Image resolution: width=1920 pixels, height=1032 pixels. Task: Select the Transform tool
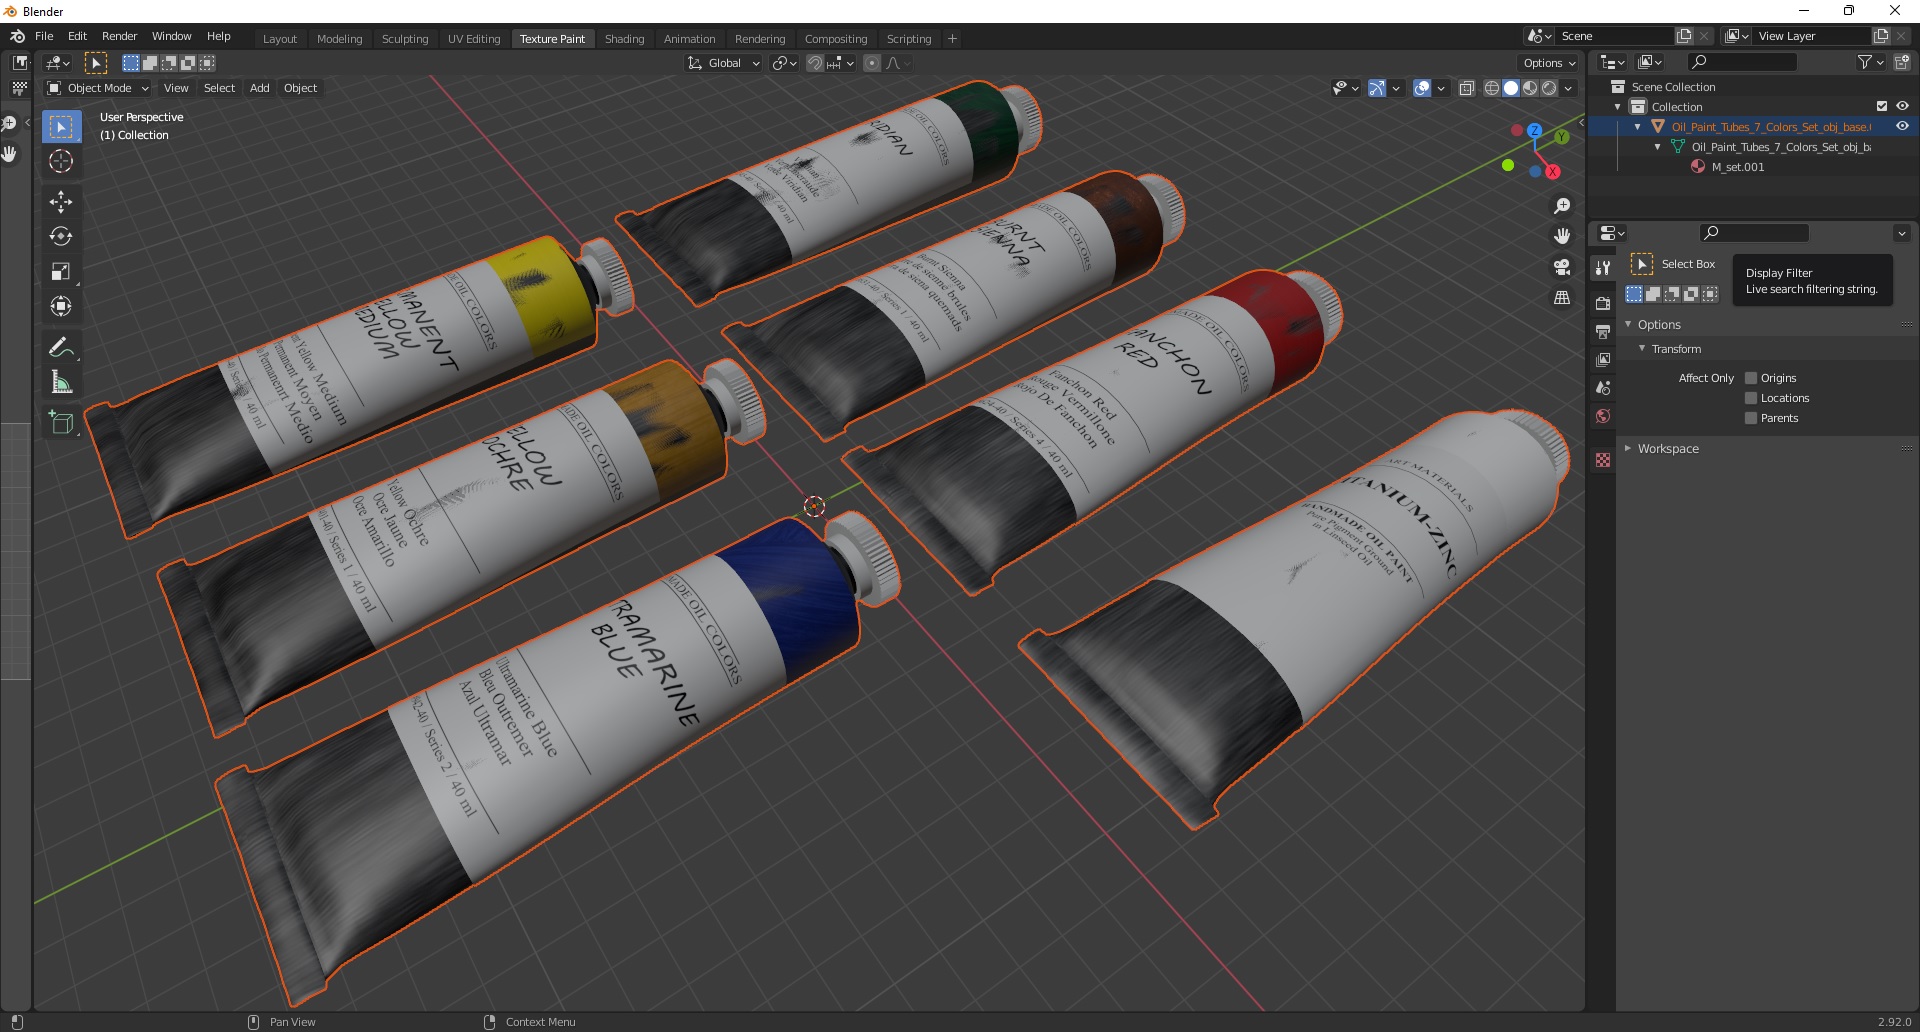[61, 307]
